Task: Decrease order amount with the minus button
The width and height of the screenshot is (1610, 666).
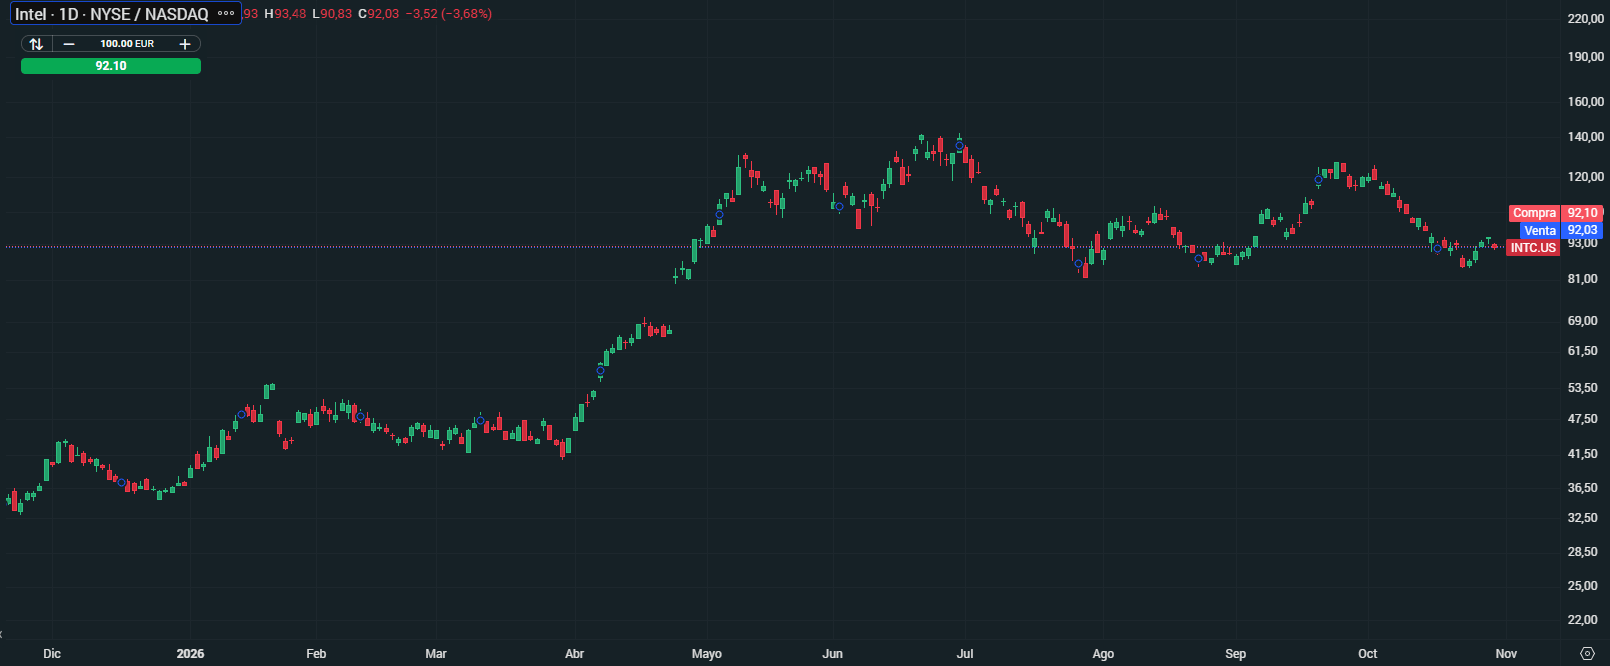Action: [69, 44]
